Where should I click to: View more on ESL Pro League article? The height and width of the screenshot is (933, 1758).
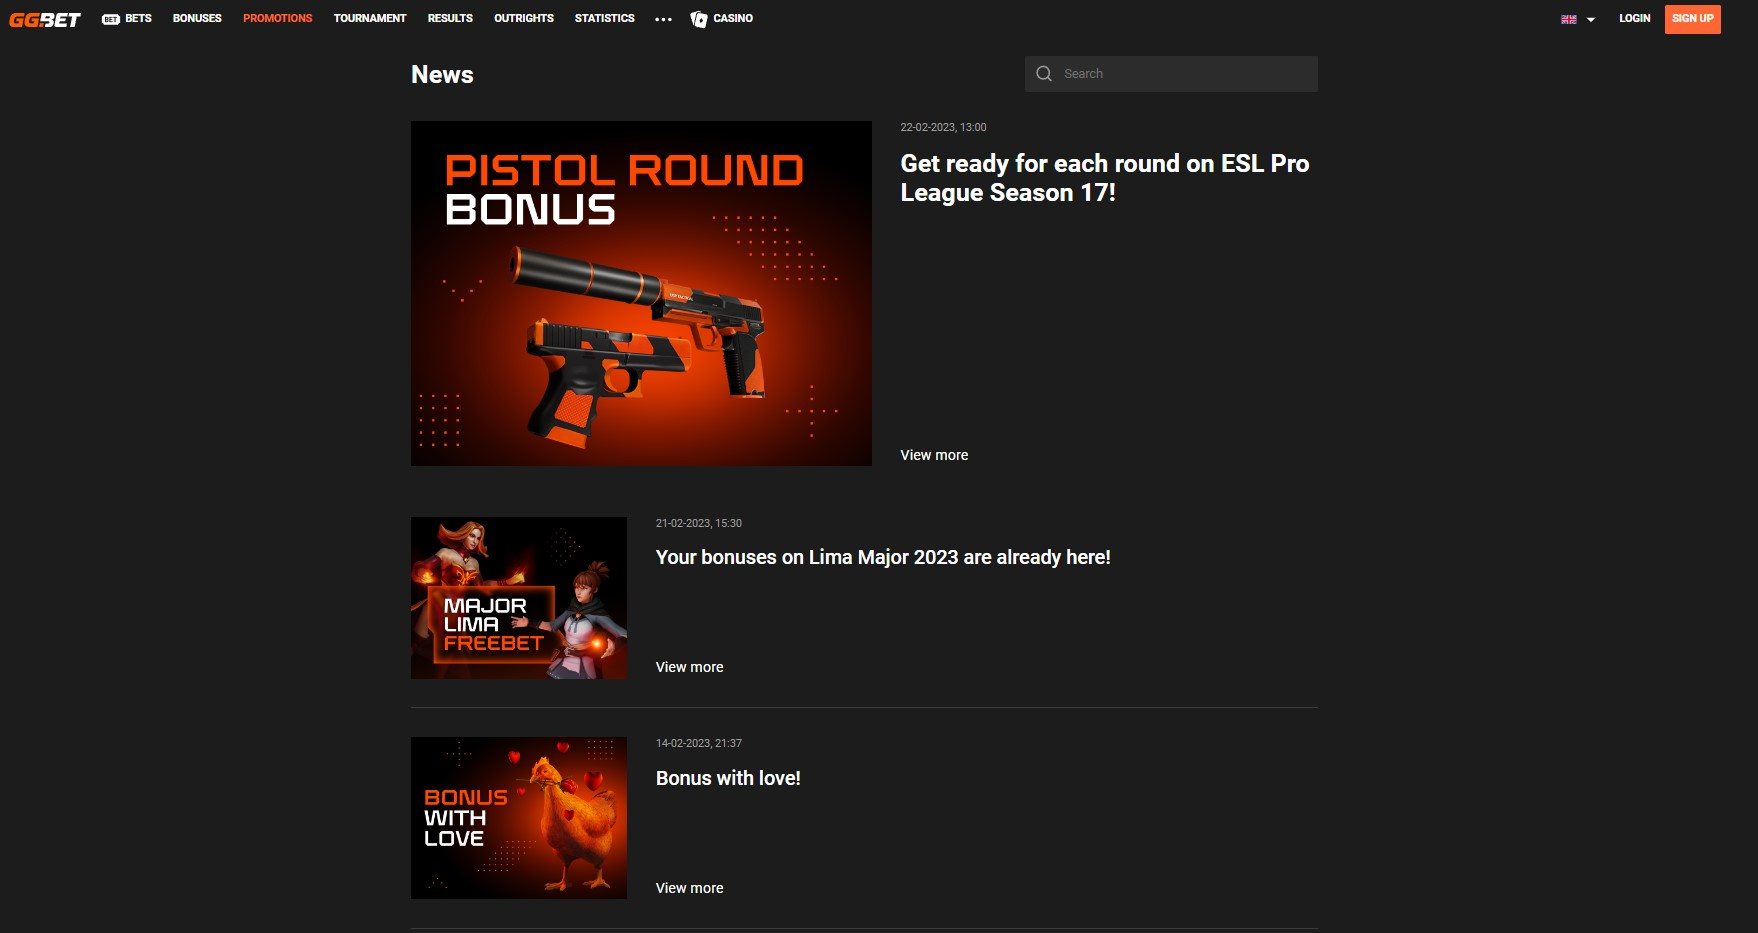click(x=934, y=455)
